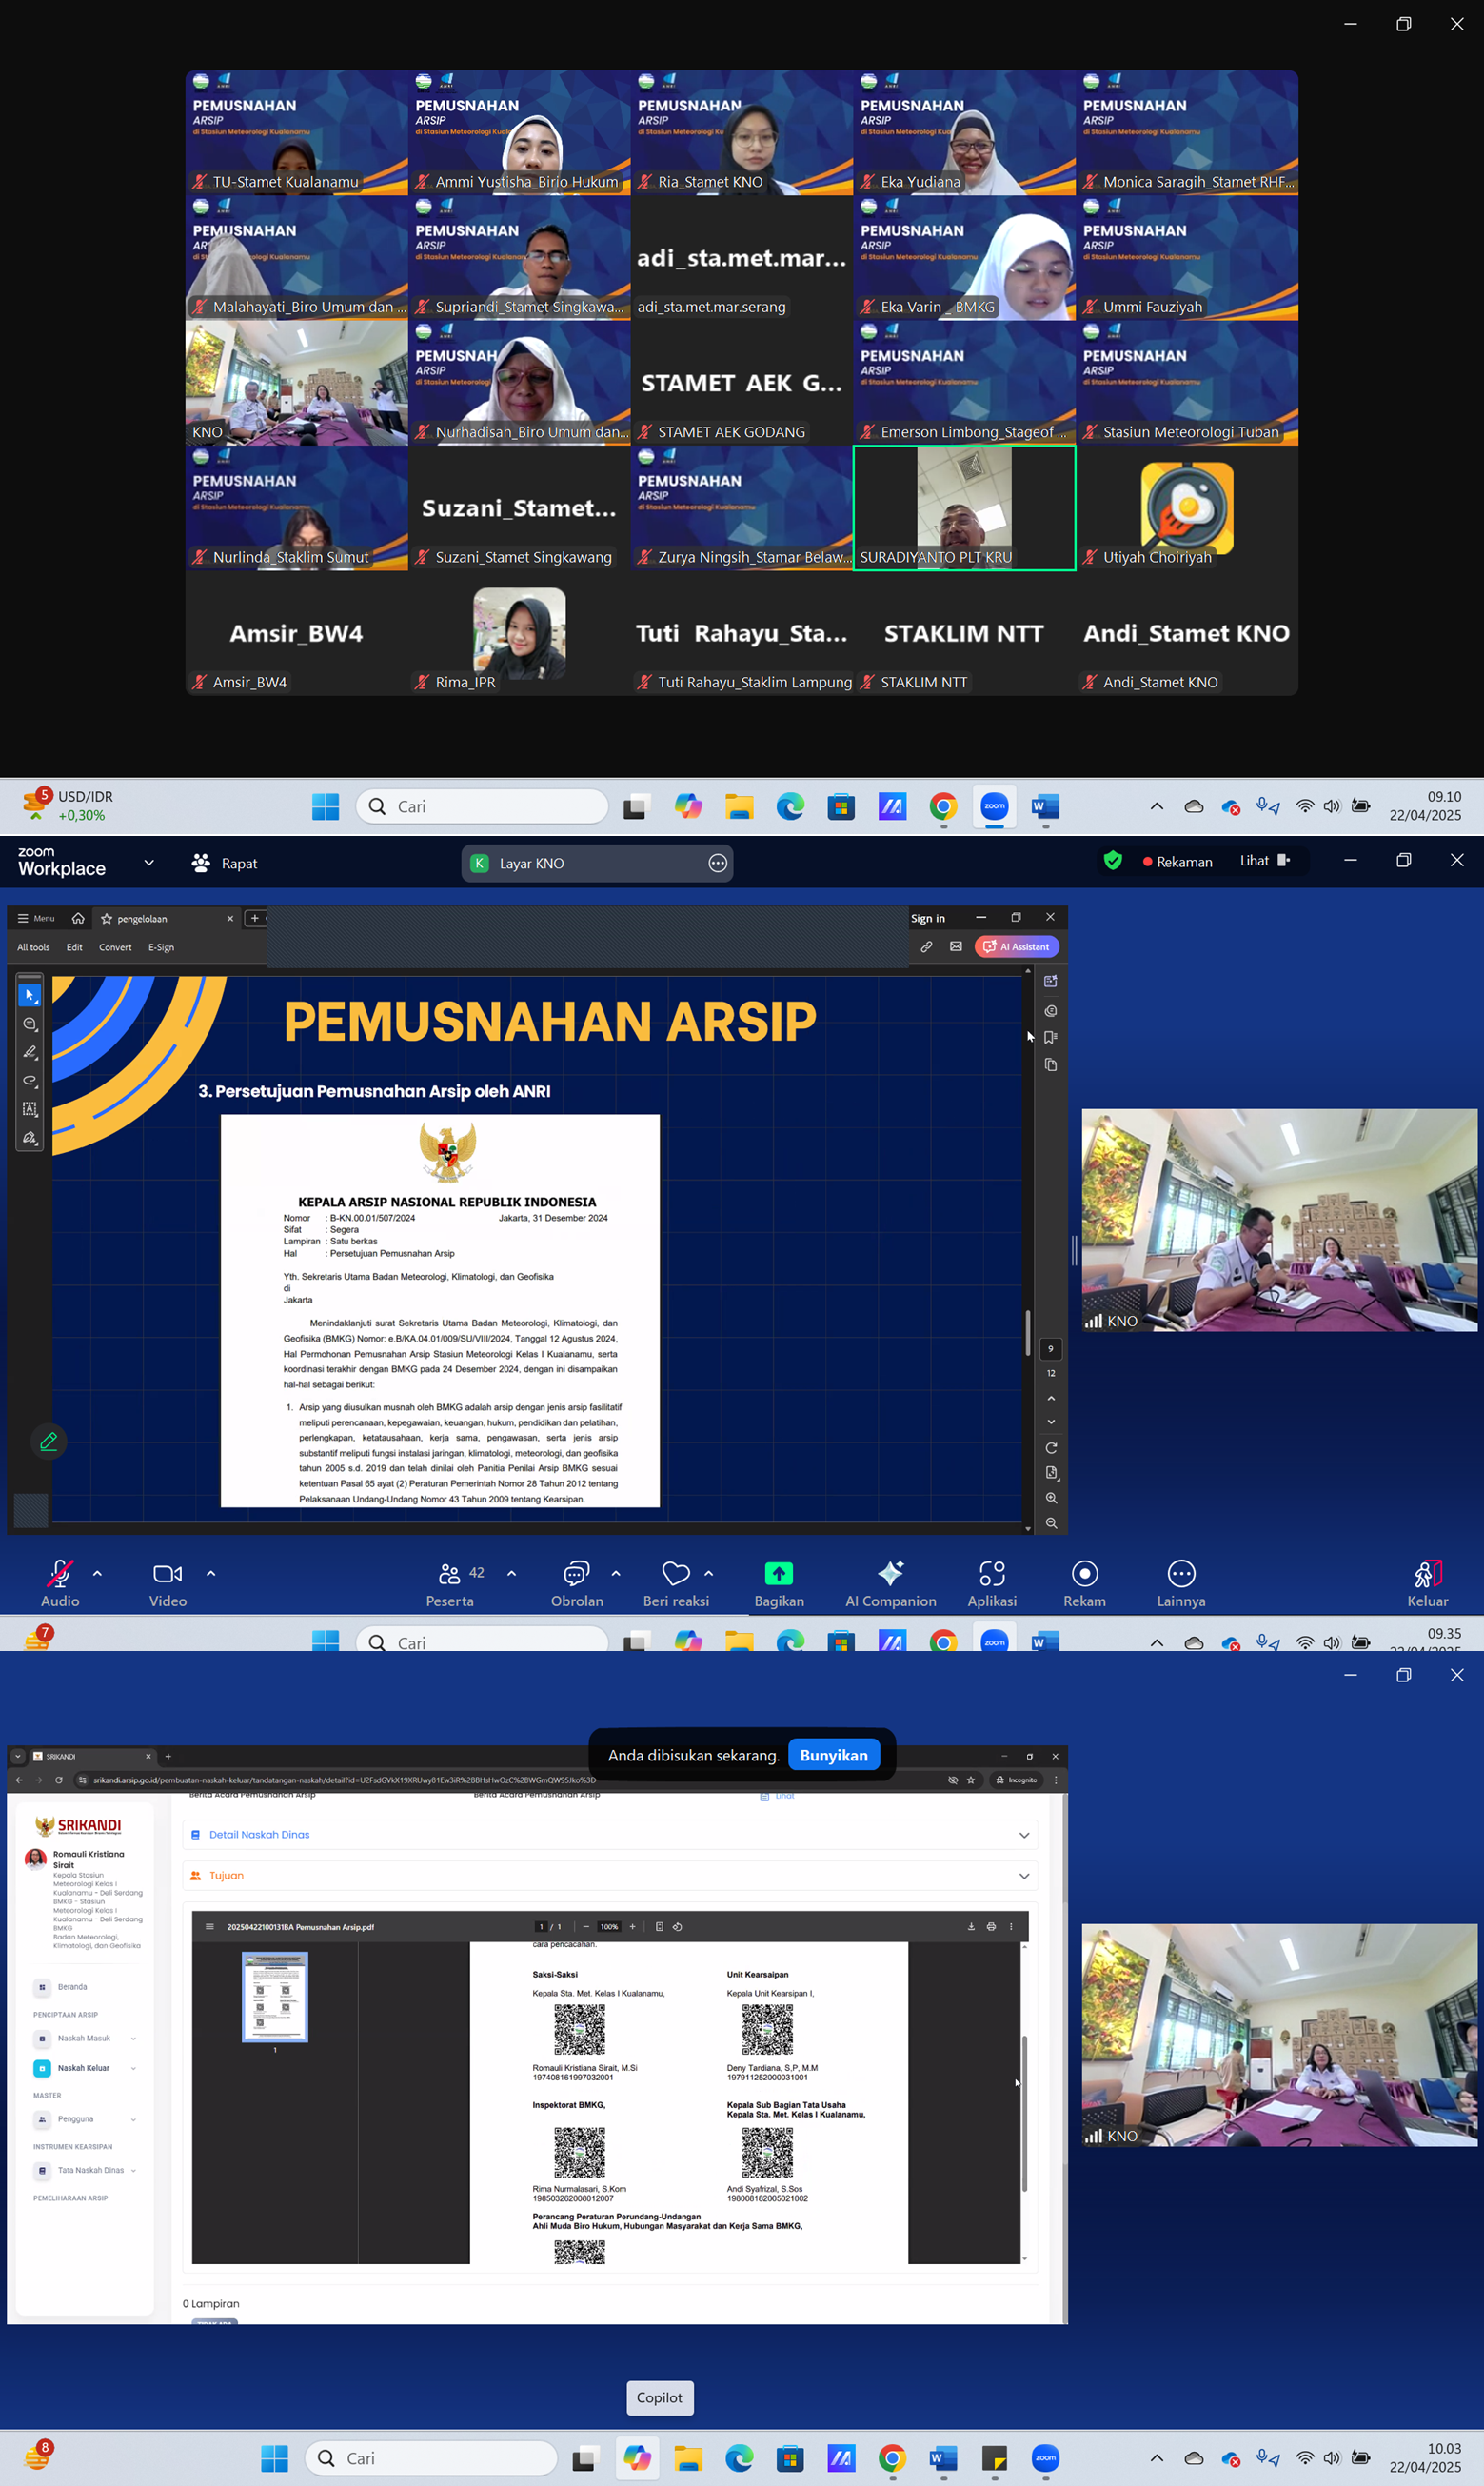Open Beri reaksi reactions
The width and height of the screenshot is (1484, 2486).
[x=676, y=1583]
